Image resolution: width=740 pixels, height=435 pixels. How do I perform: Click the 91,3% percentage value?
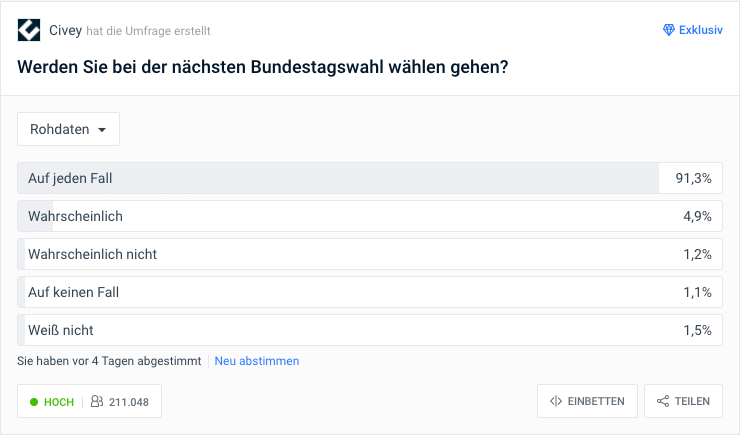(x=693, y=178)
